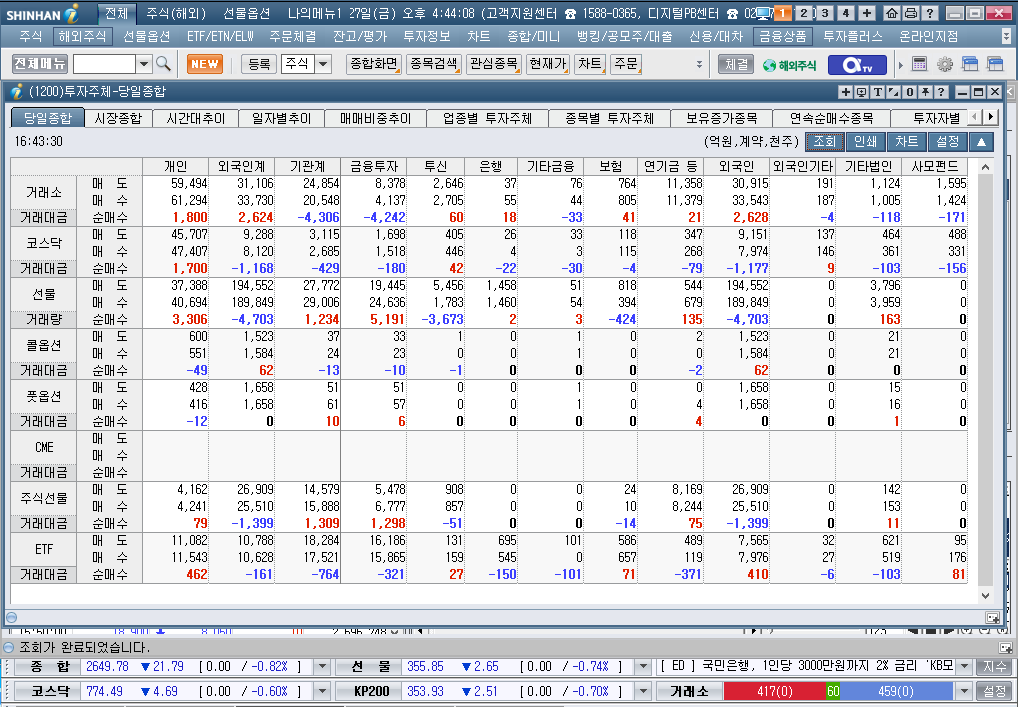The width and height of the screenshot is (1018, 707).
Task: Click the 체결 button
Action: pos(736,64)
